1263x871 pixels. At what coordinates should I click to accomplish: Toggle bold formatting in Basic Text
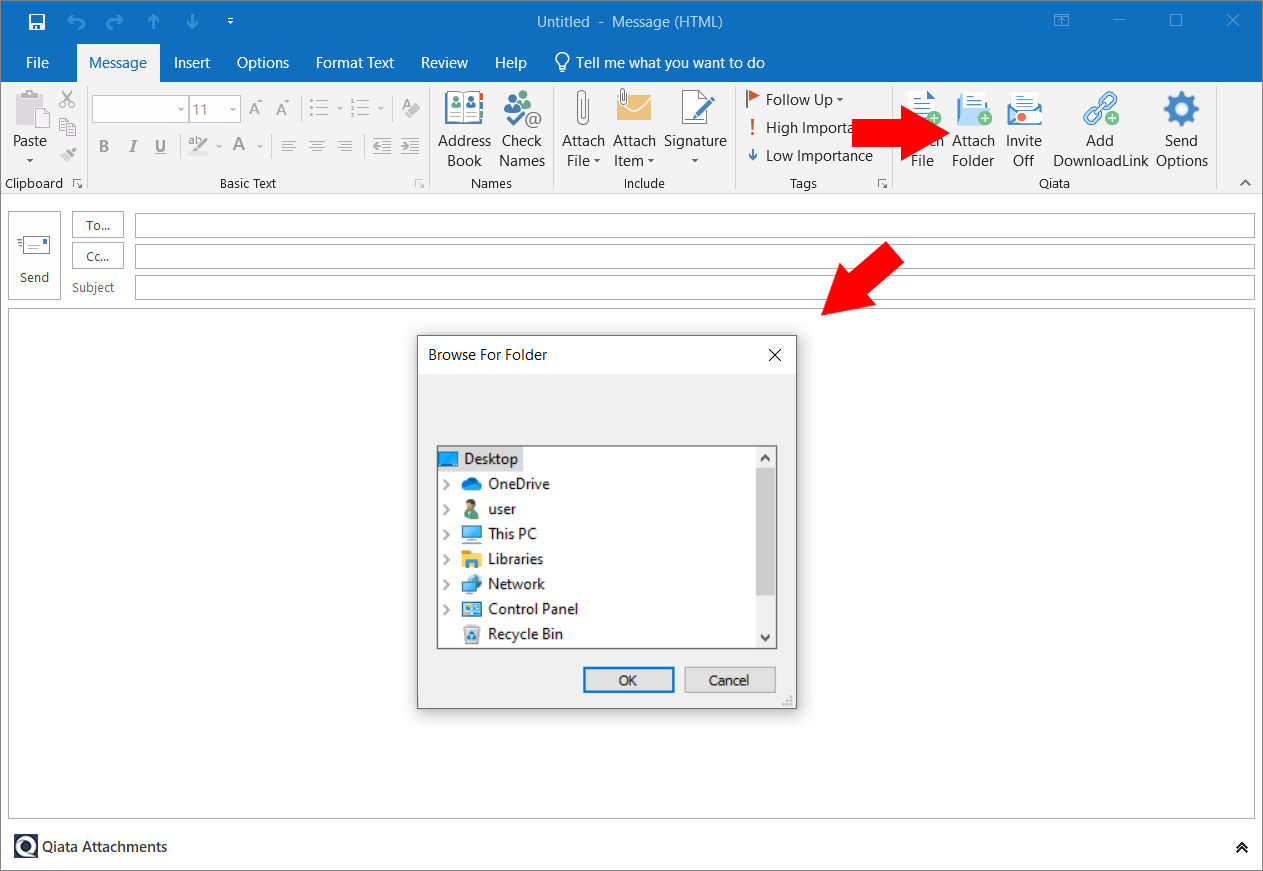(104, 146)
